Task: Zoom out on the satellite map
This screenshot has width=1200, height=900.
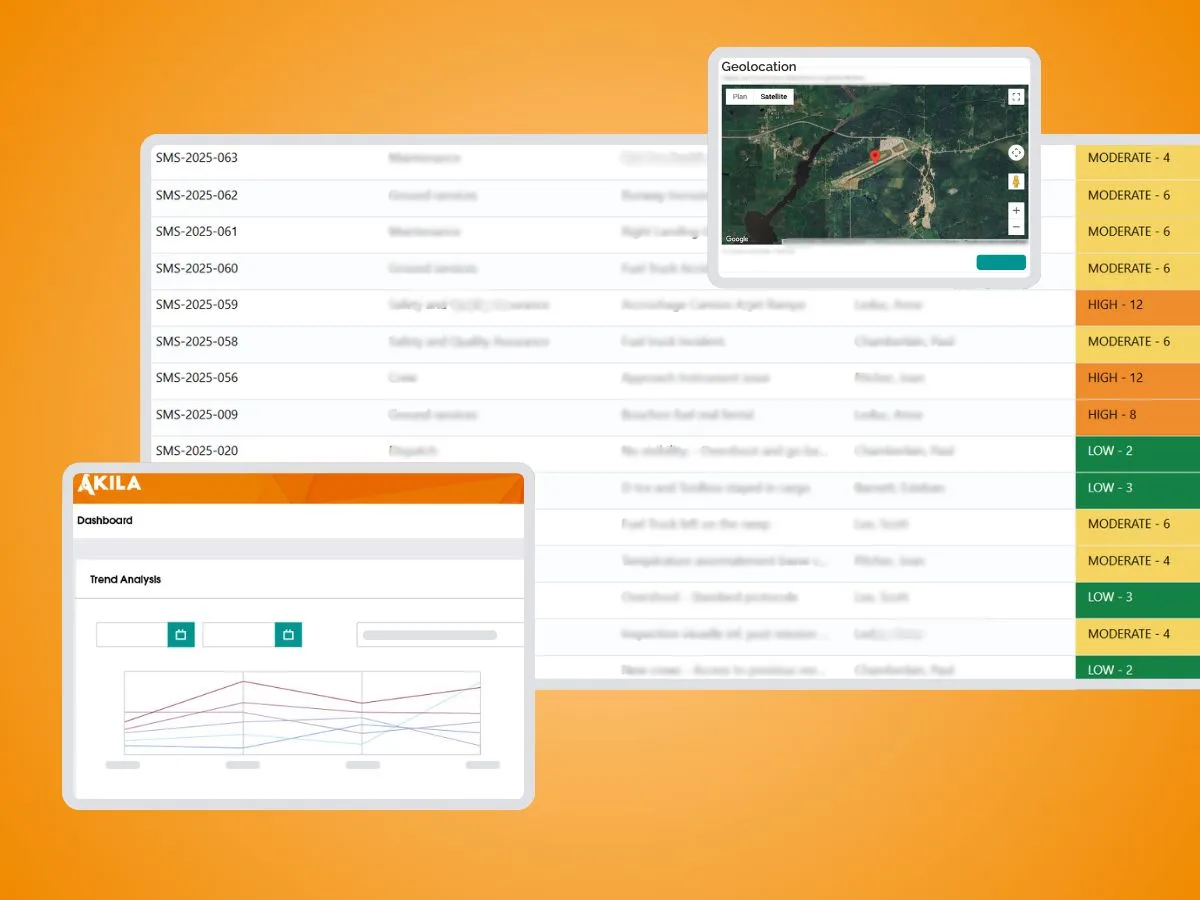Action: [1016, 228]
